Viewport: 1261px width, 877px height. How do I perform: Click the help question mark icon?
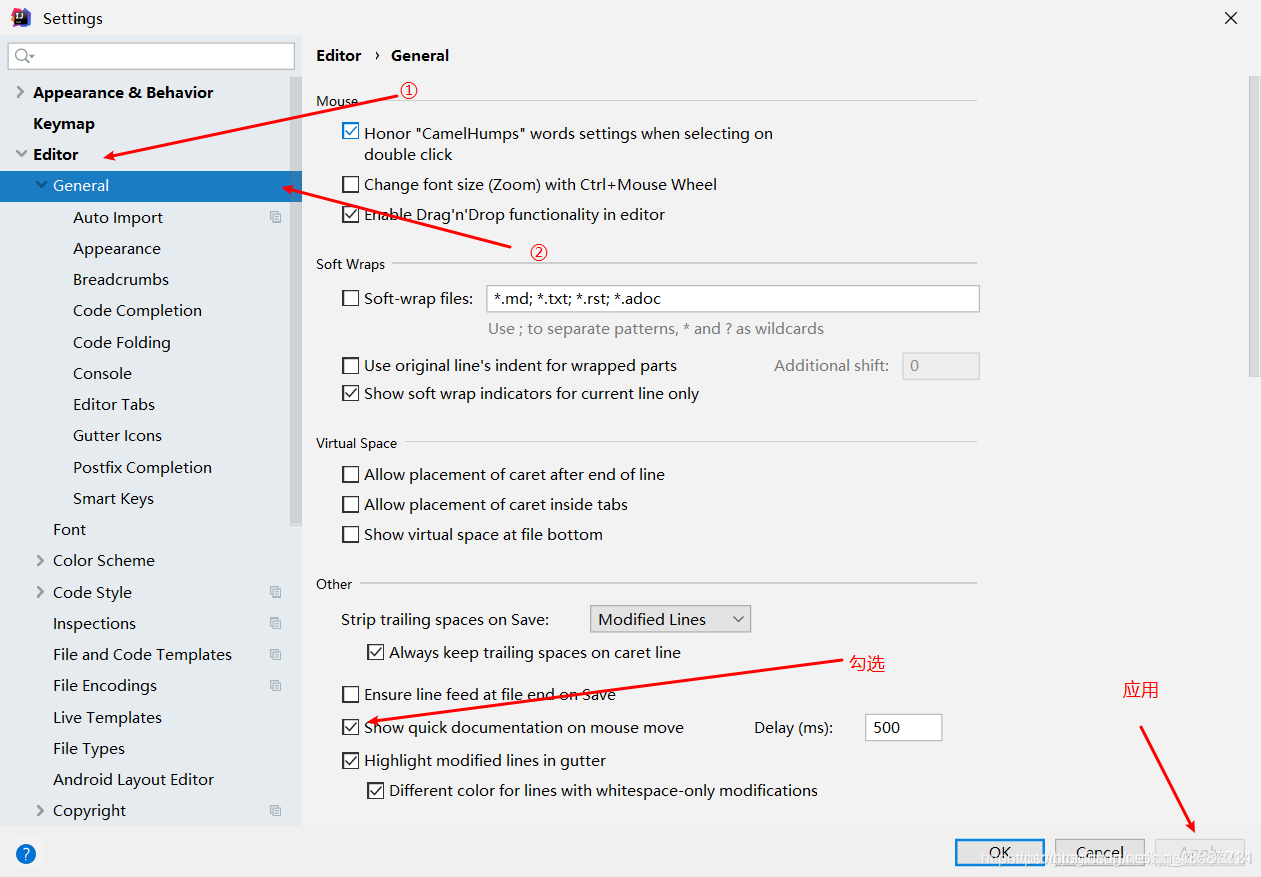point(26,854)
